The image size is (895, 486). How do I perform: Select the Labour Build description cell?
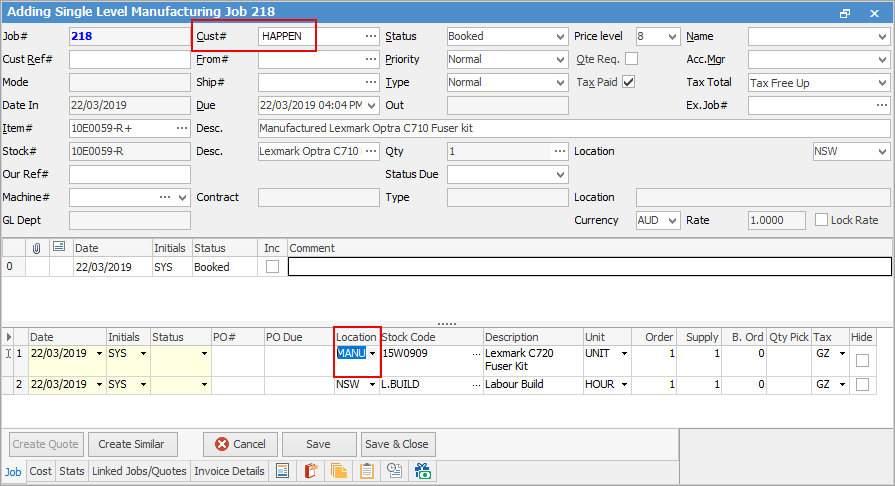[533, 384]
